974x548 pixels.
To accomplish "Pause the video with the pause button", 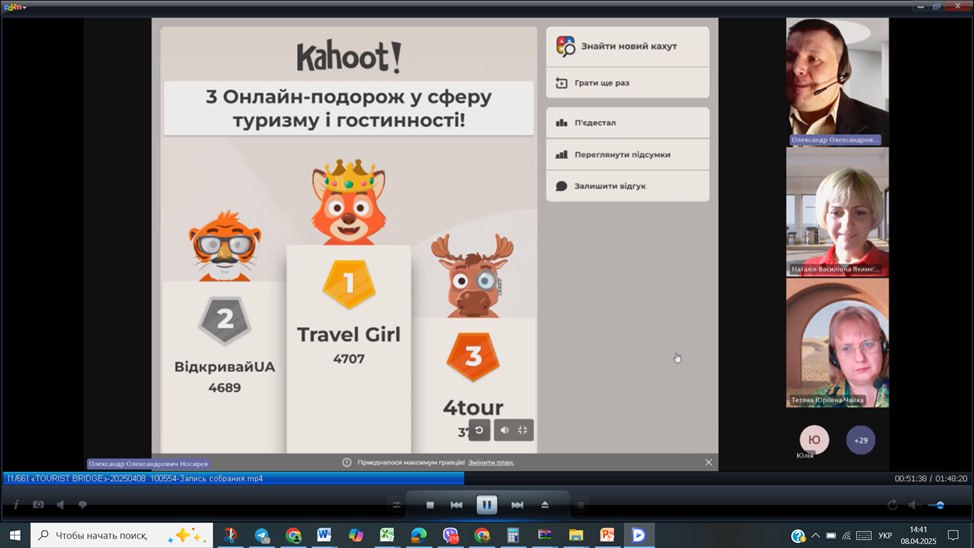I will tap(486, 505).
